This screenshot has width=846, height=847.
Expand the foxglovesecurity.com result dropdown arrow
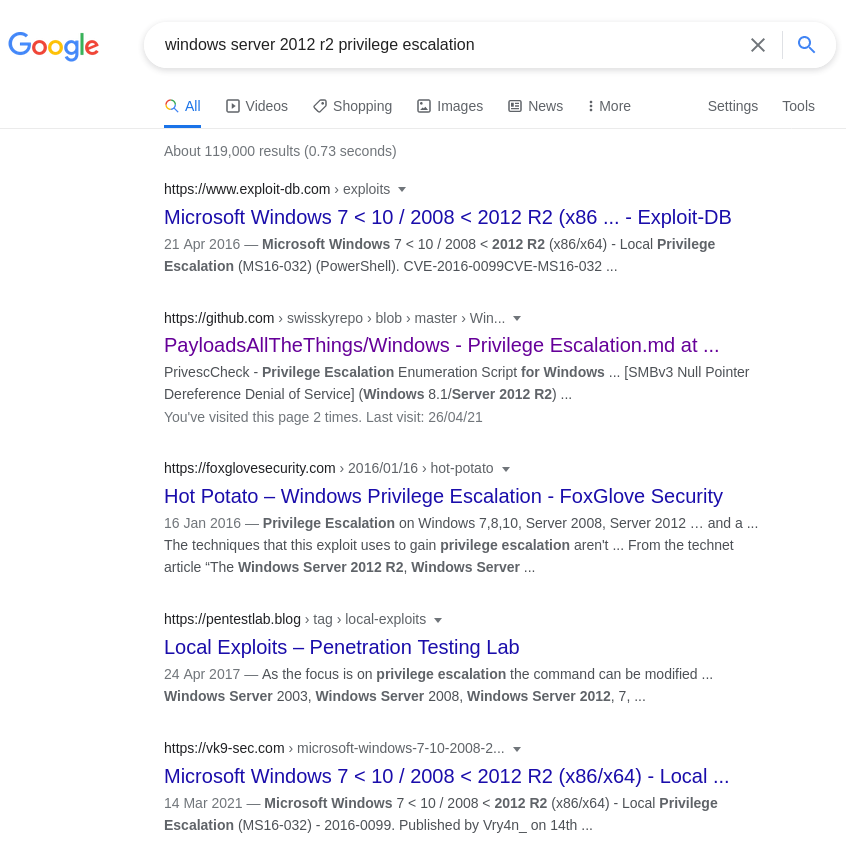(506, 468)
